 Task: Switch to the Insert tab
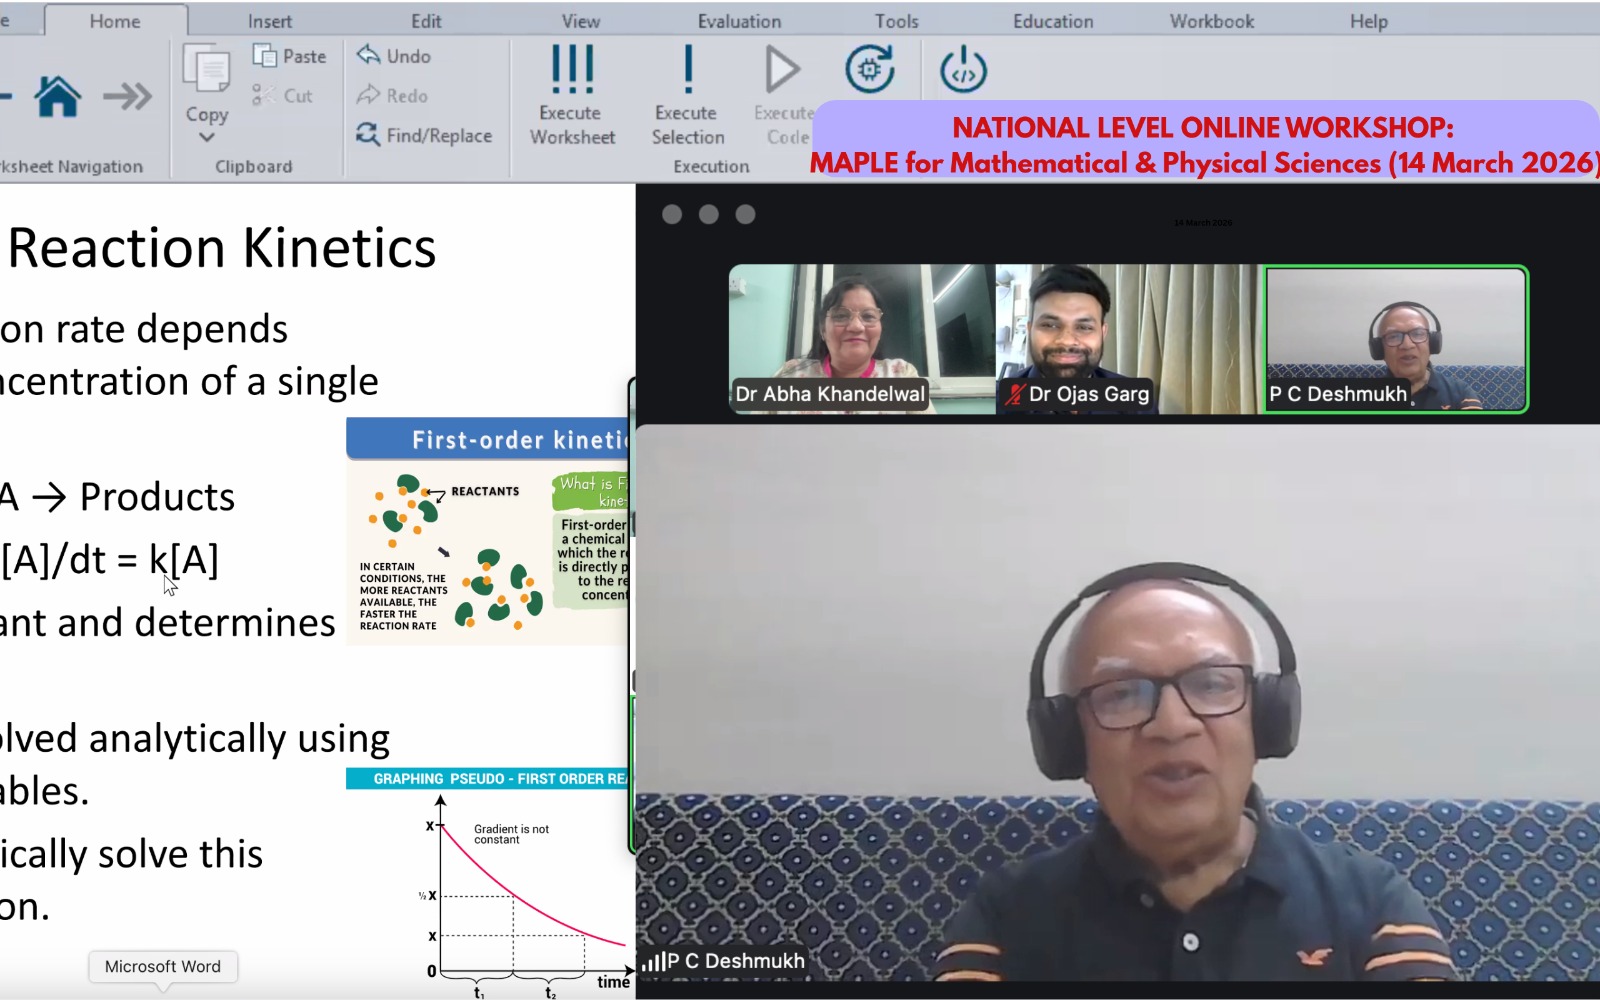270,21
